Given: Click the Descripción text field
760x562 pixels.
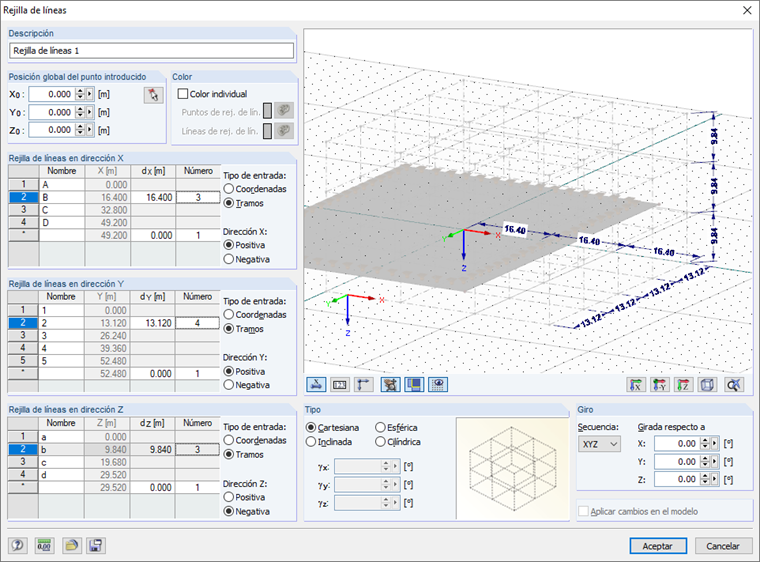Looking at the screenshot, I should (151, 50).
